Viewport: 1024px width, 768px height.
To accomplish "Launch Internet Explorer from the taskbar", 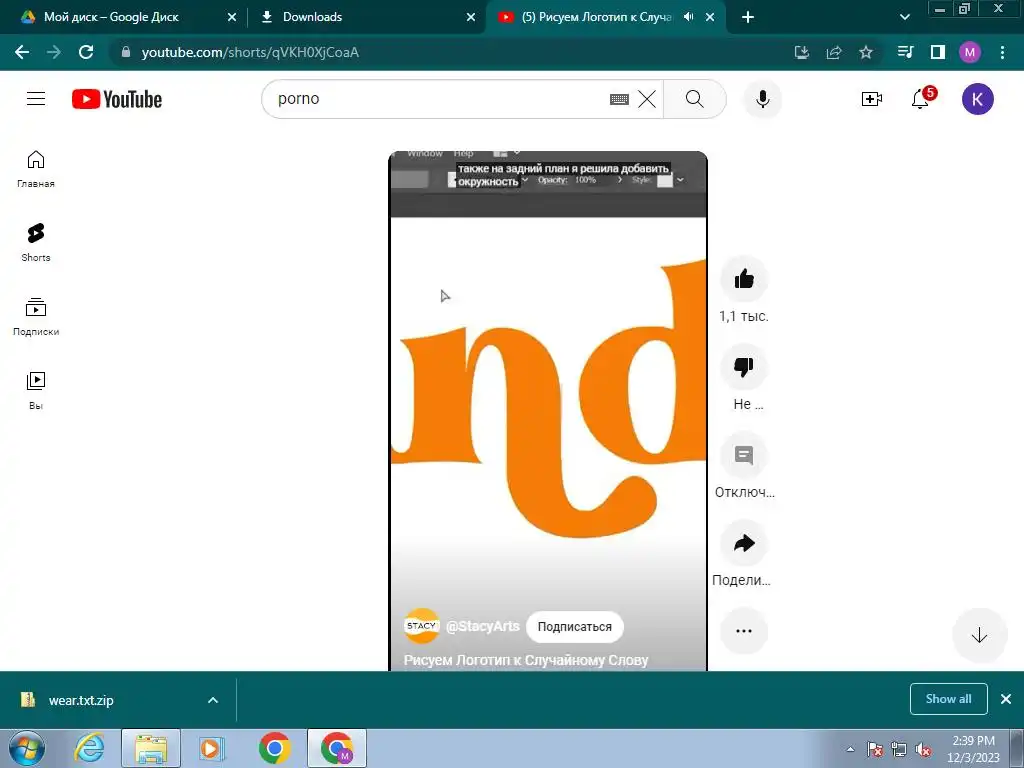I will tap(89, 748).
